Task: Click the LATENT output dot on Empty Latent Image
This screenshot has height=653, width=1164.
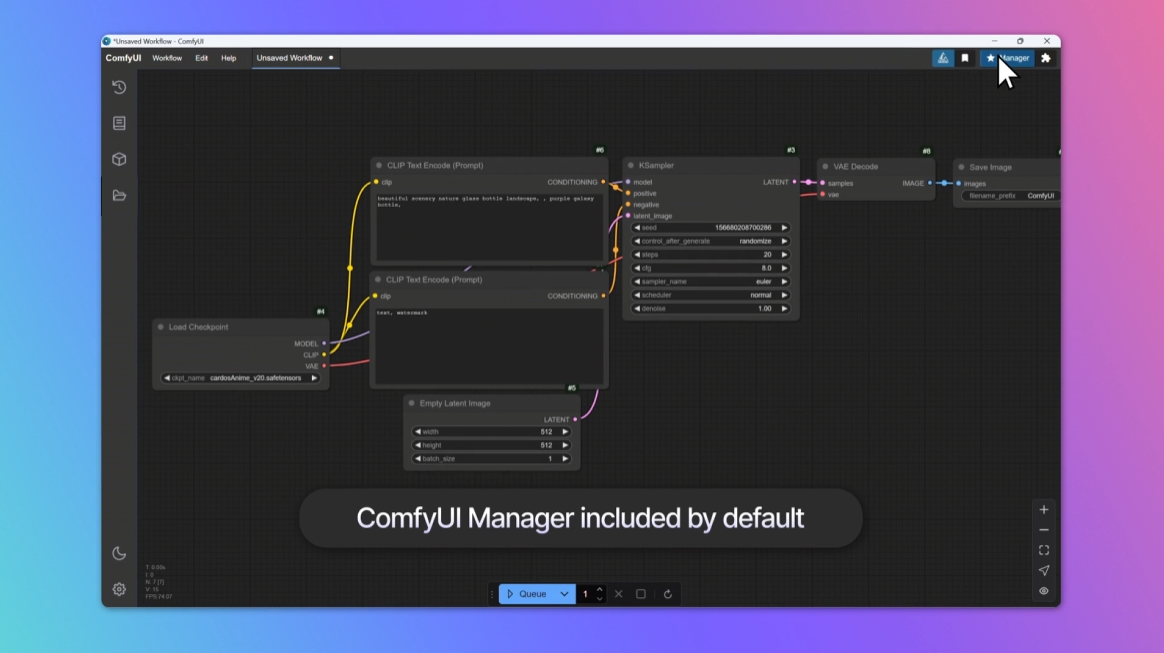Action: 575,420
